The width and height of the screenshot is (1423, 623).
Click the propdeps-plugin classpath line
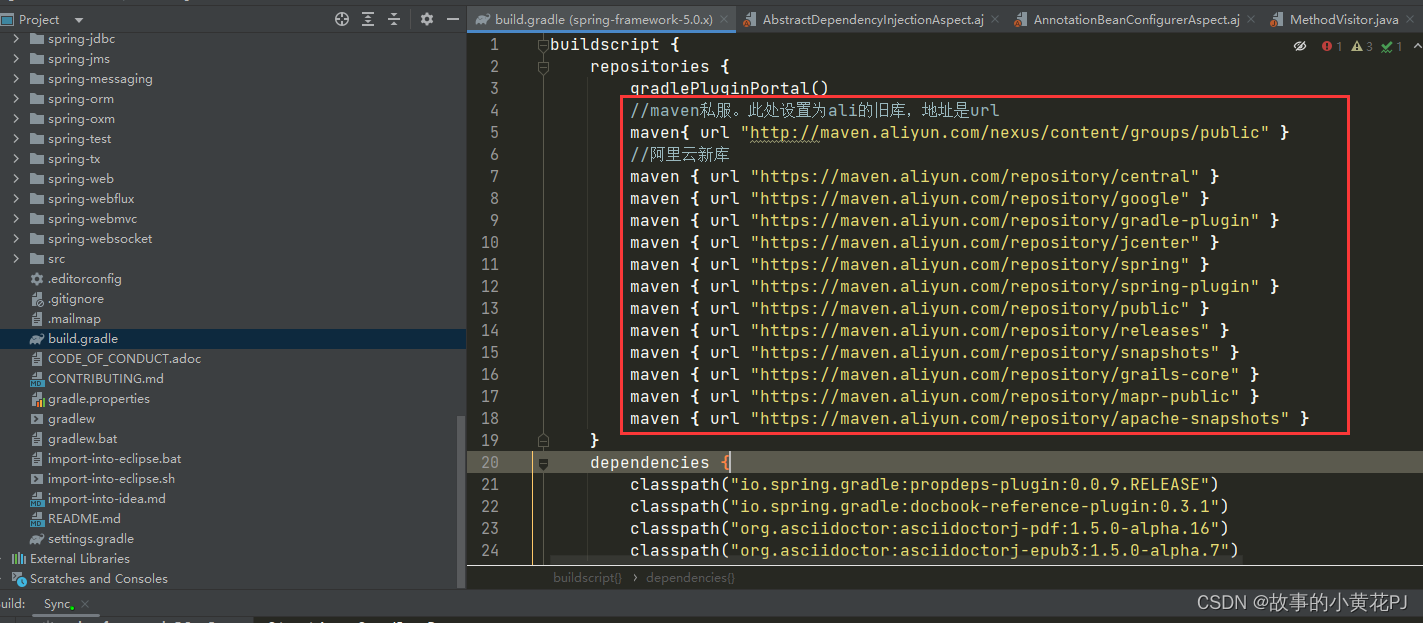924,485
